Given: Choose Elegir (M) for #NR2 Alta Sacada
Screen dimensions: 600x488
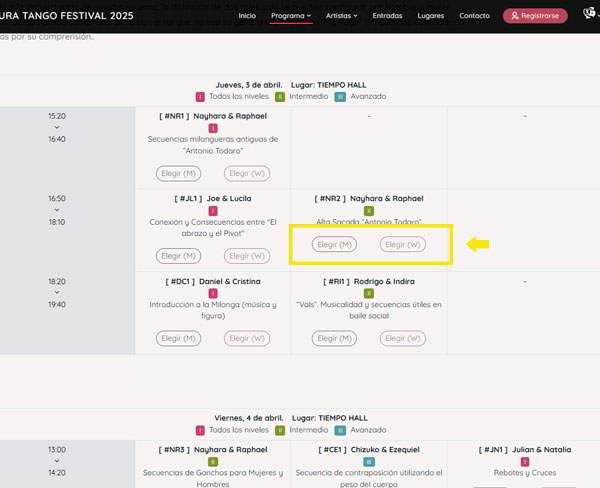Looking at the screenshot, I should point(334,244).
